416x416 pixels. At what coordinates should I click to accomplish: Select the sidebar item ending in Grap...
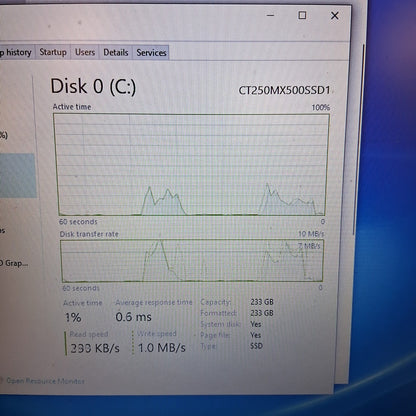(x=14, y=263)
